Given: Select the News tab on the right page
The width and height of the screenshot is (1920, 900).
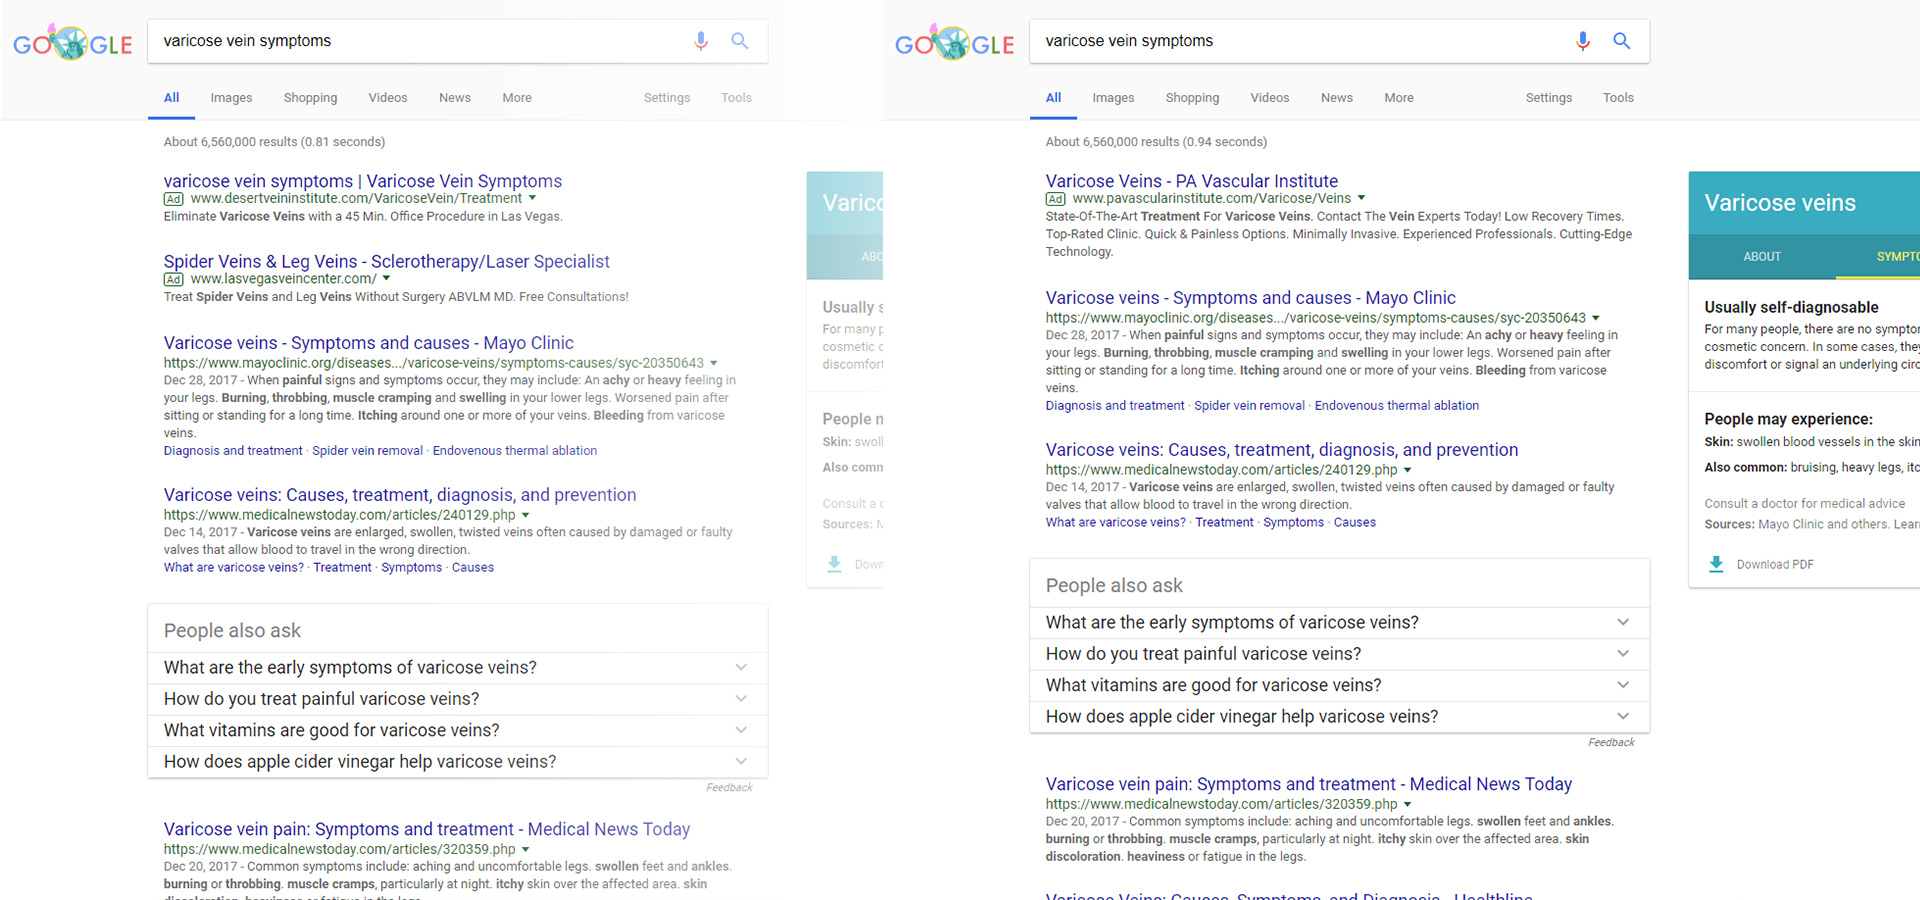Looking at the screenshot, I should point(1337,98).
